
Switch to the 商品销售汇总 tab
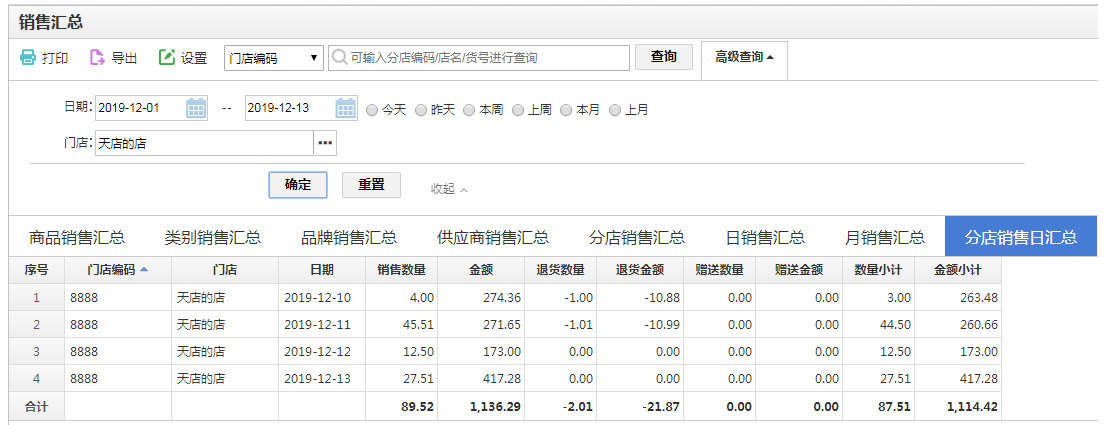click(x=77, y=237)
